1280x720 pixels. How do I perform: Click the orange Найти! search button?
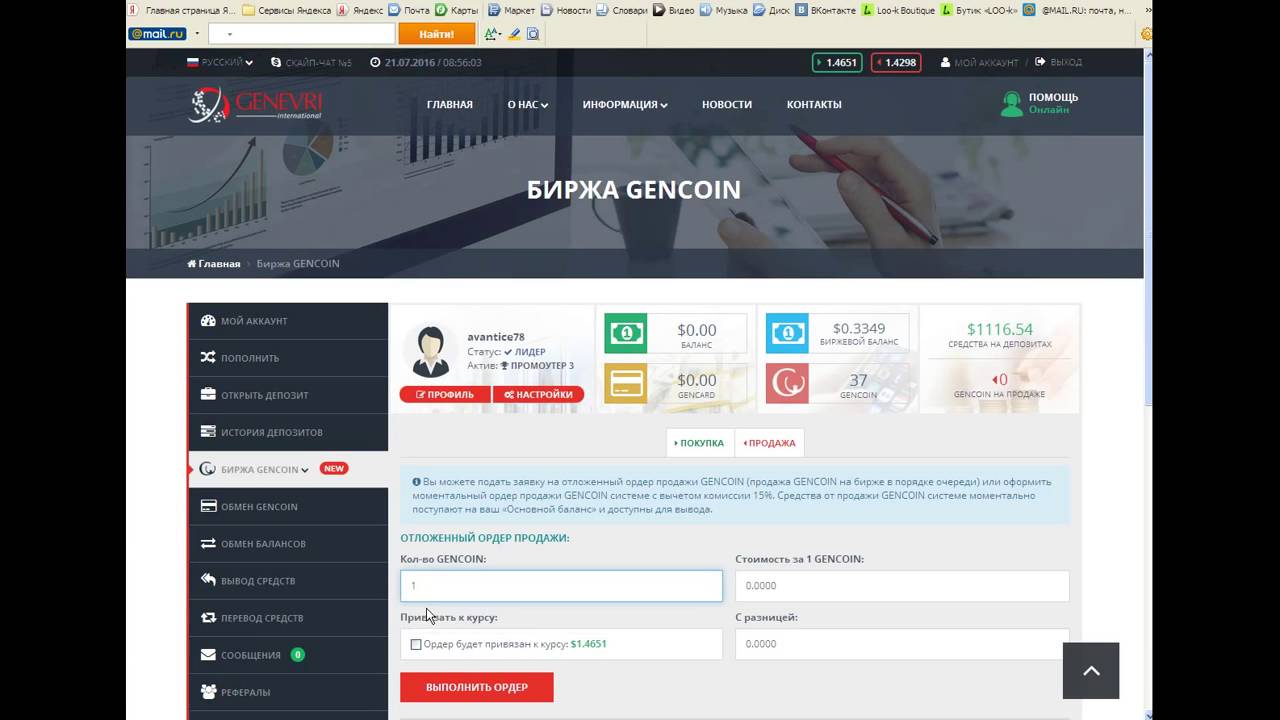point(437,34)
